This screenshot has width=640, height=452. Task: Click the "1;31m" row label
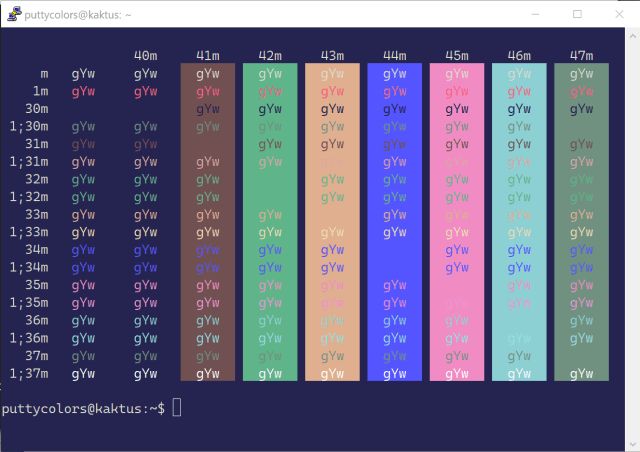(29, 161)
